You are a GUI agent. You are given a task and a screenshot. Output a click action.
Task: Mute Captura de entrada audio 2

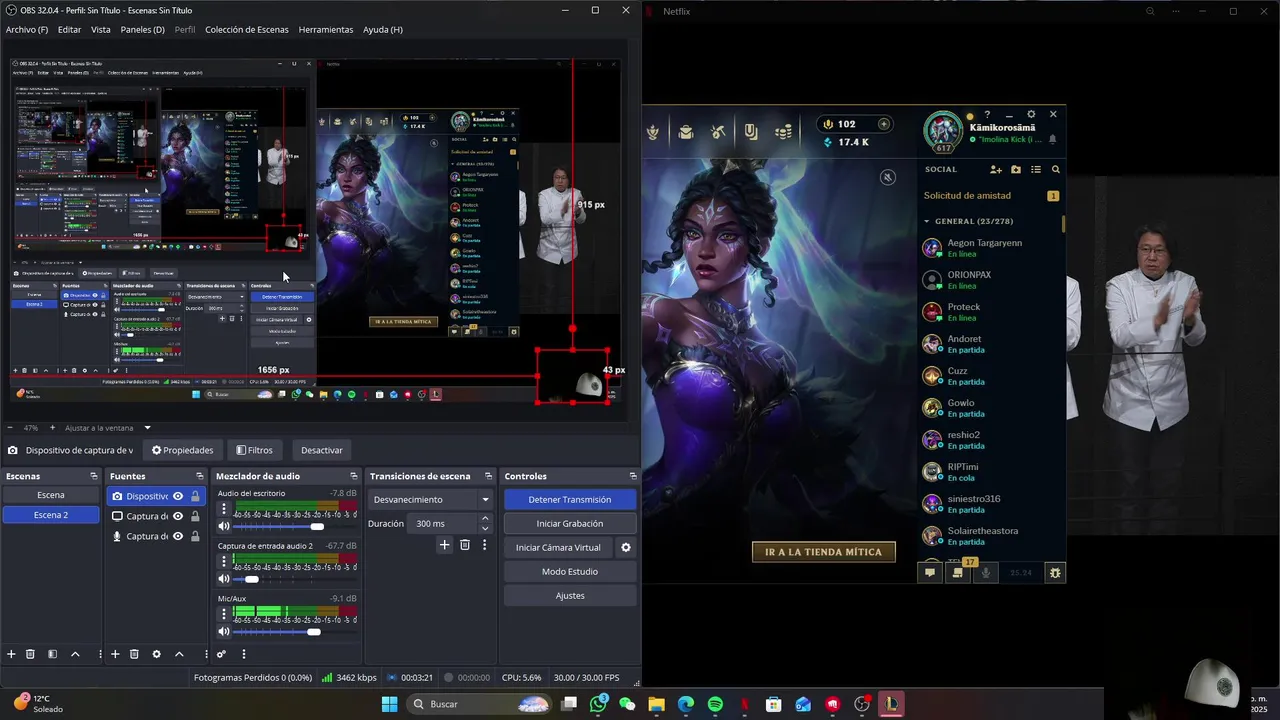[x=224, y=579]
